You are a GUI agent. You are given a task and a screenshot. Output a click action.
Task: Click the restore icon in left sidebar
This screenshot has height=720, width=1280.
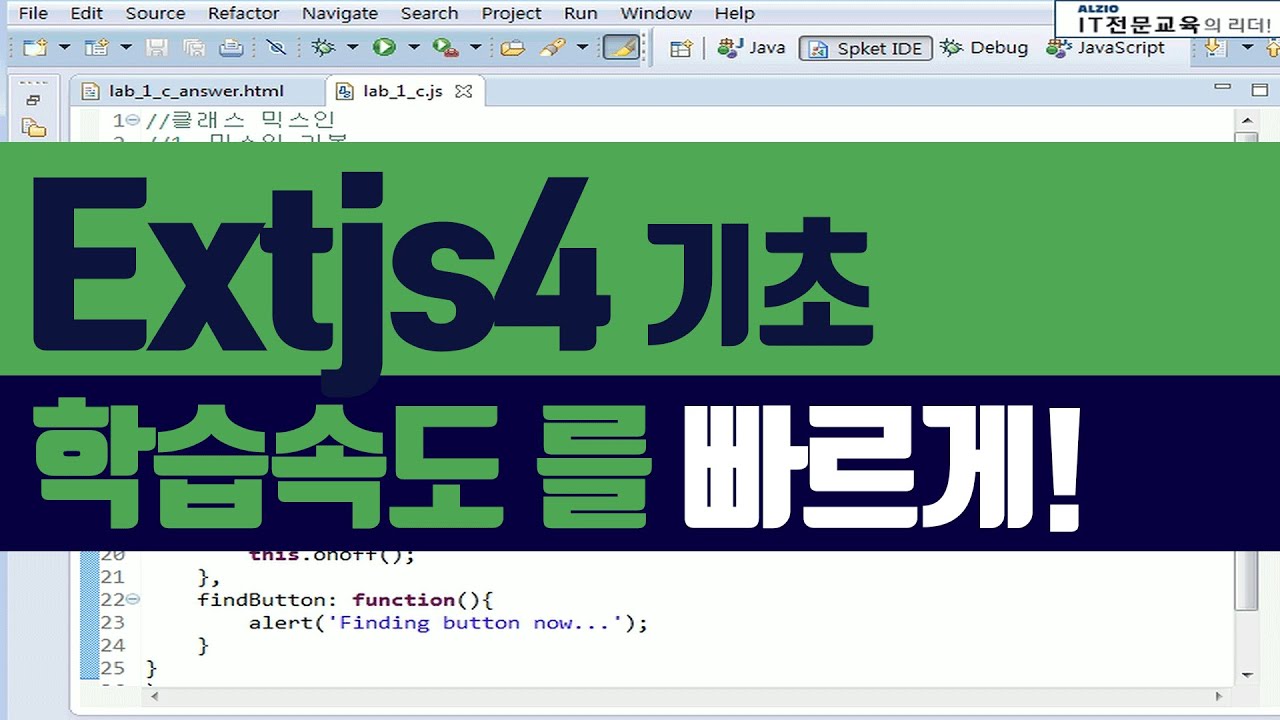(34, 100)
